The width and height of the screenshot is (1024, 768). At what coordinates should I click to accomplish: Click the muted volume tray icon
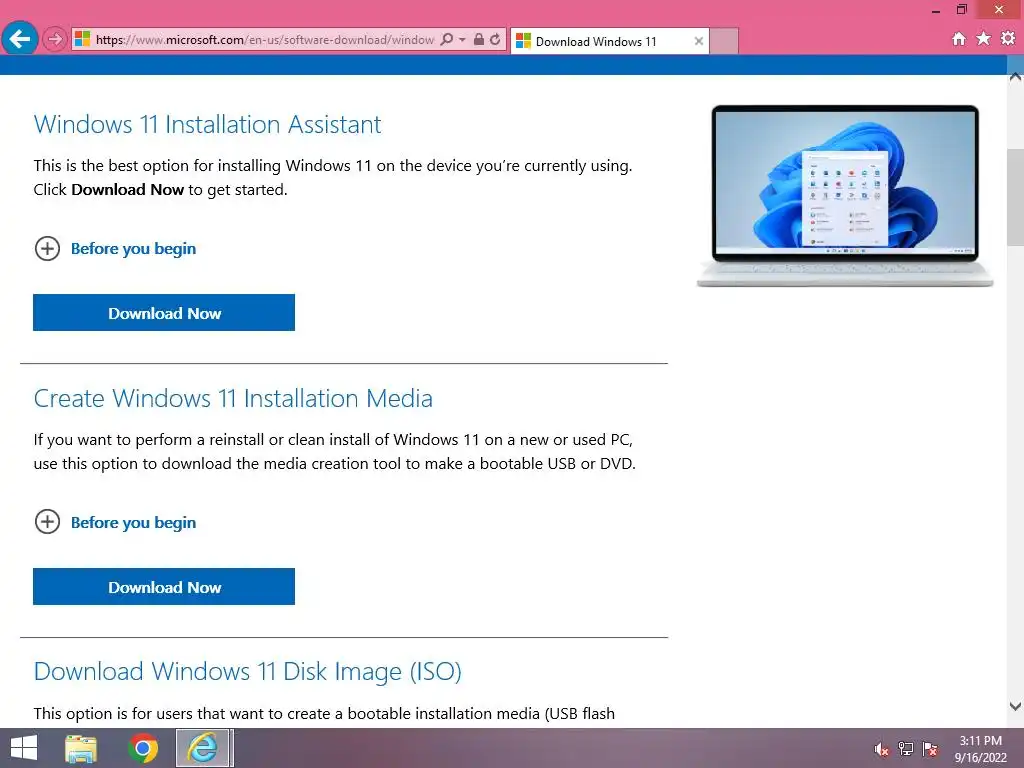(882, 749)
